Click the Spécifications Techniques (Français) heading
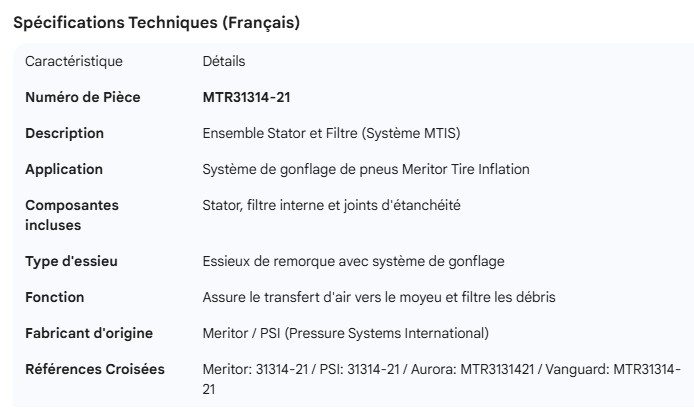This screenshot has height=408, width=694. tap(156, 23)
